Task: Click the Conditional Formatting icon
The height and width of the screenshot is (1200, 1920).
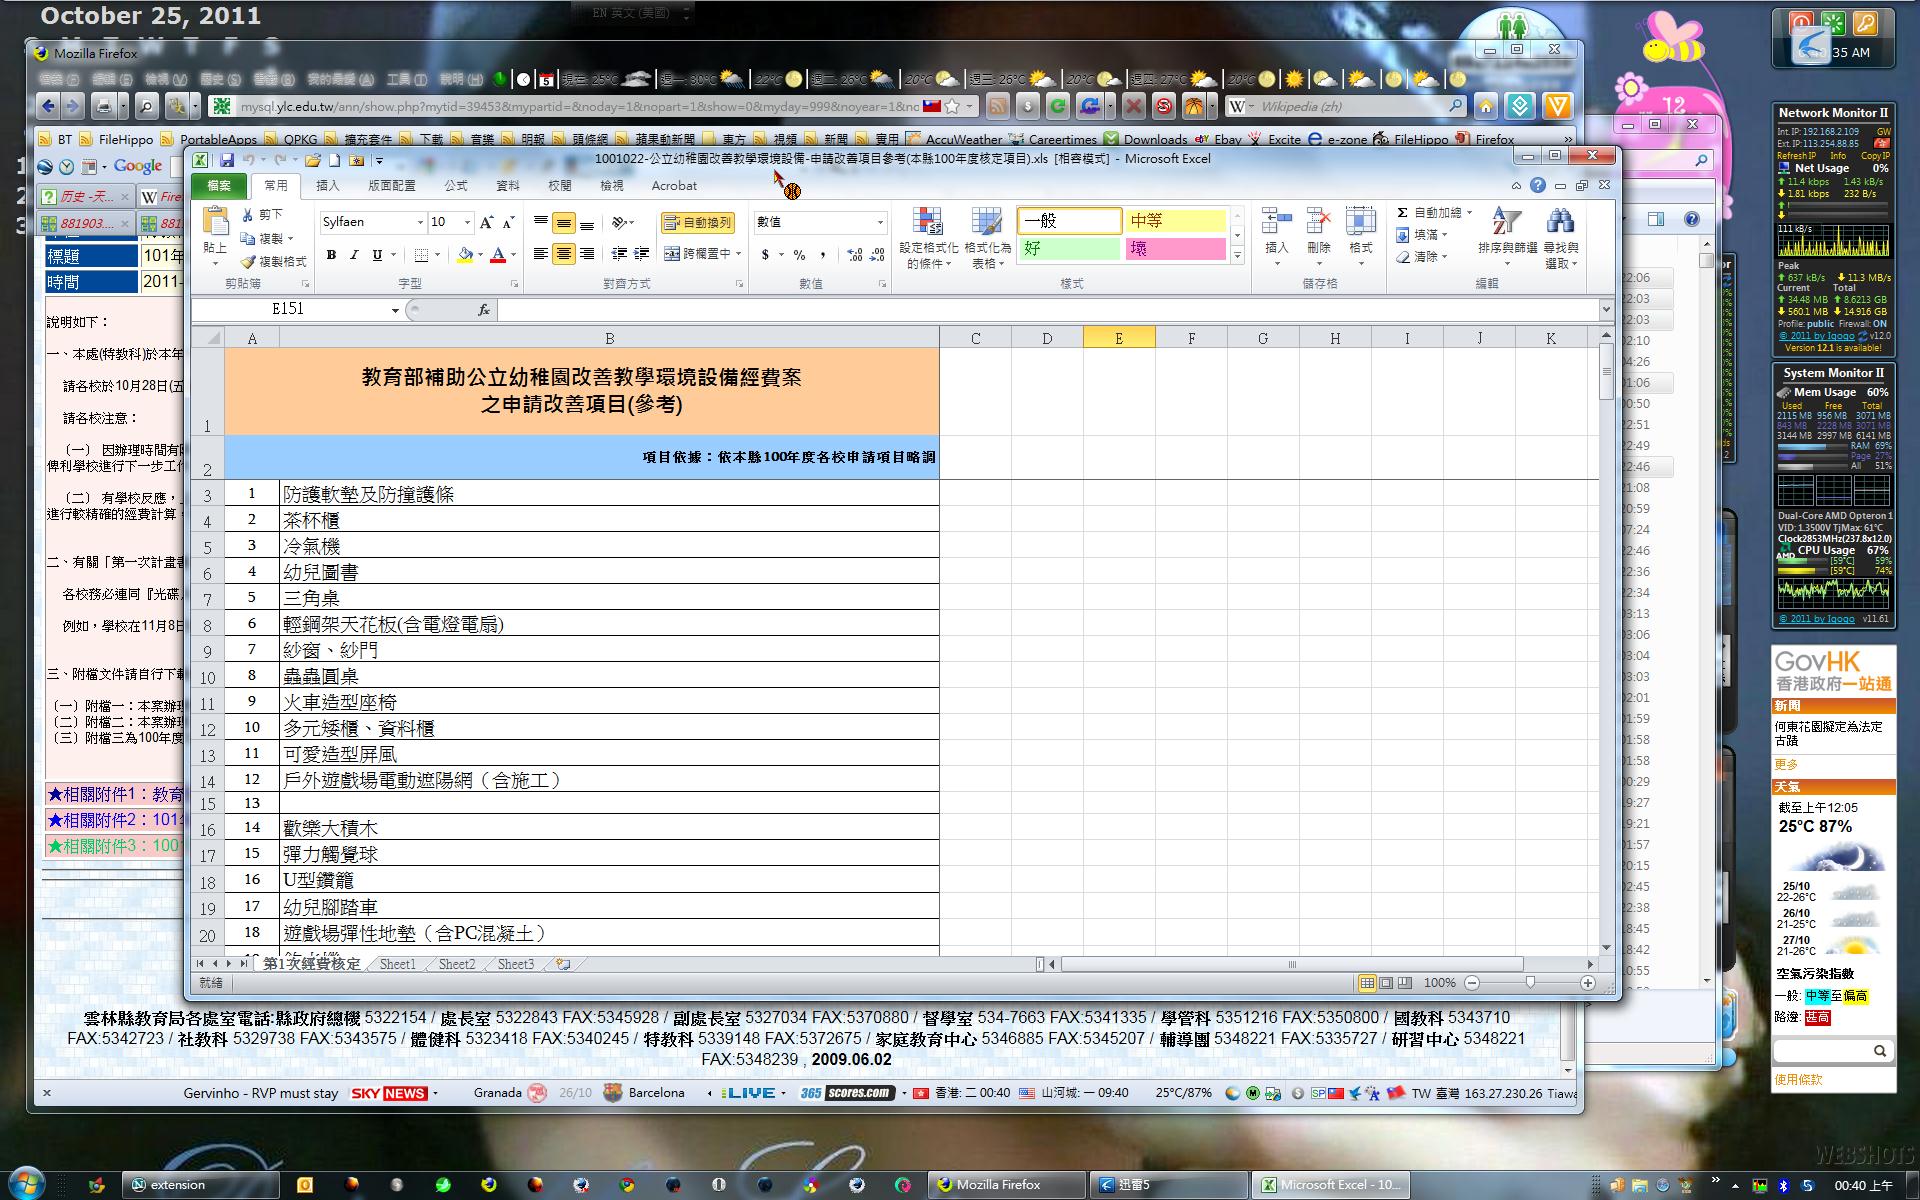Action: click(928, 223)
